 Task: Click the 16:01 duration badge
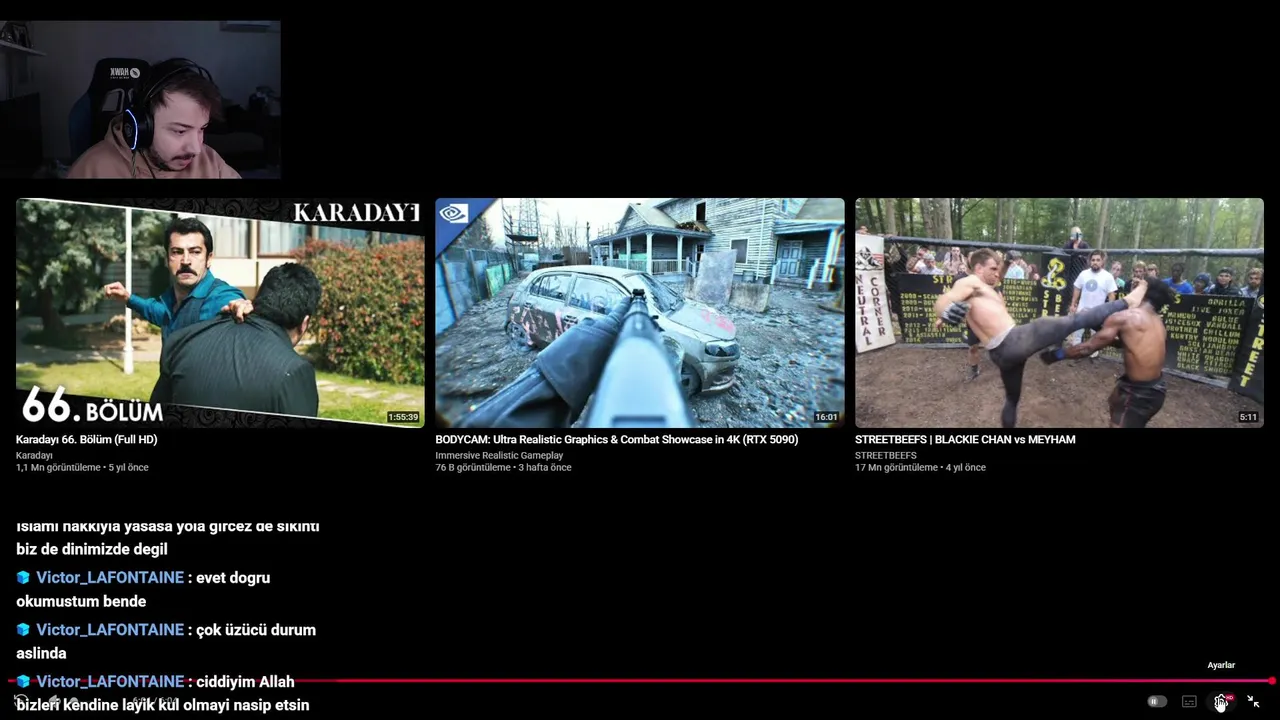826,417
